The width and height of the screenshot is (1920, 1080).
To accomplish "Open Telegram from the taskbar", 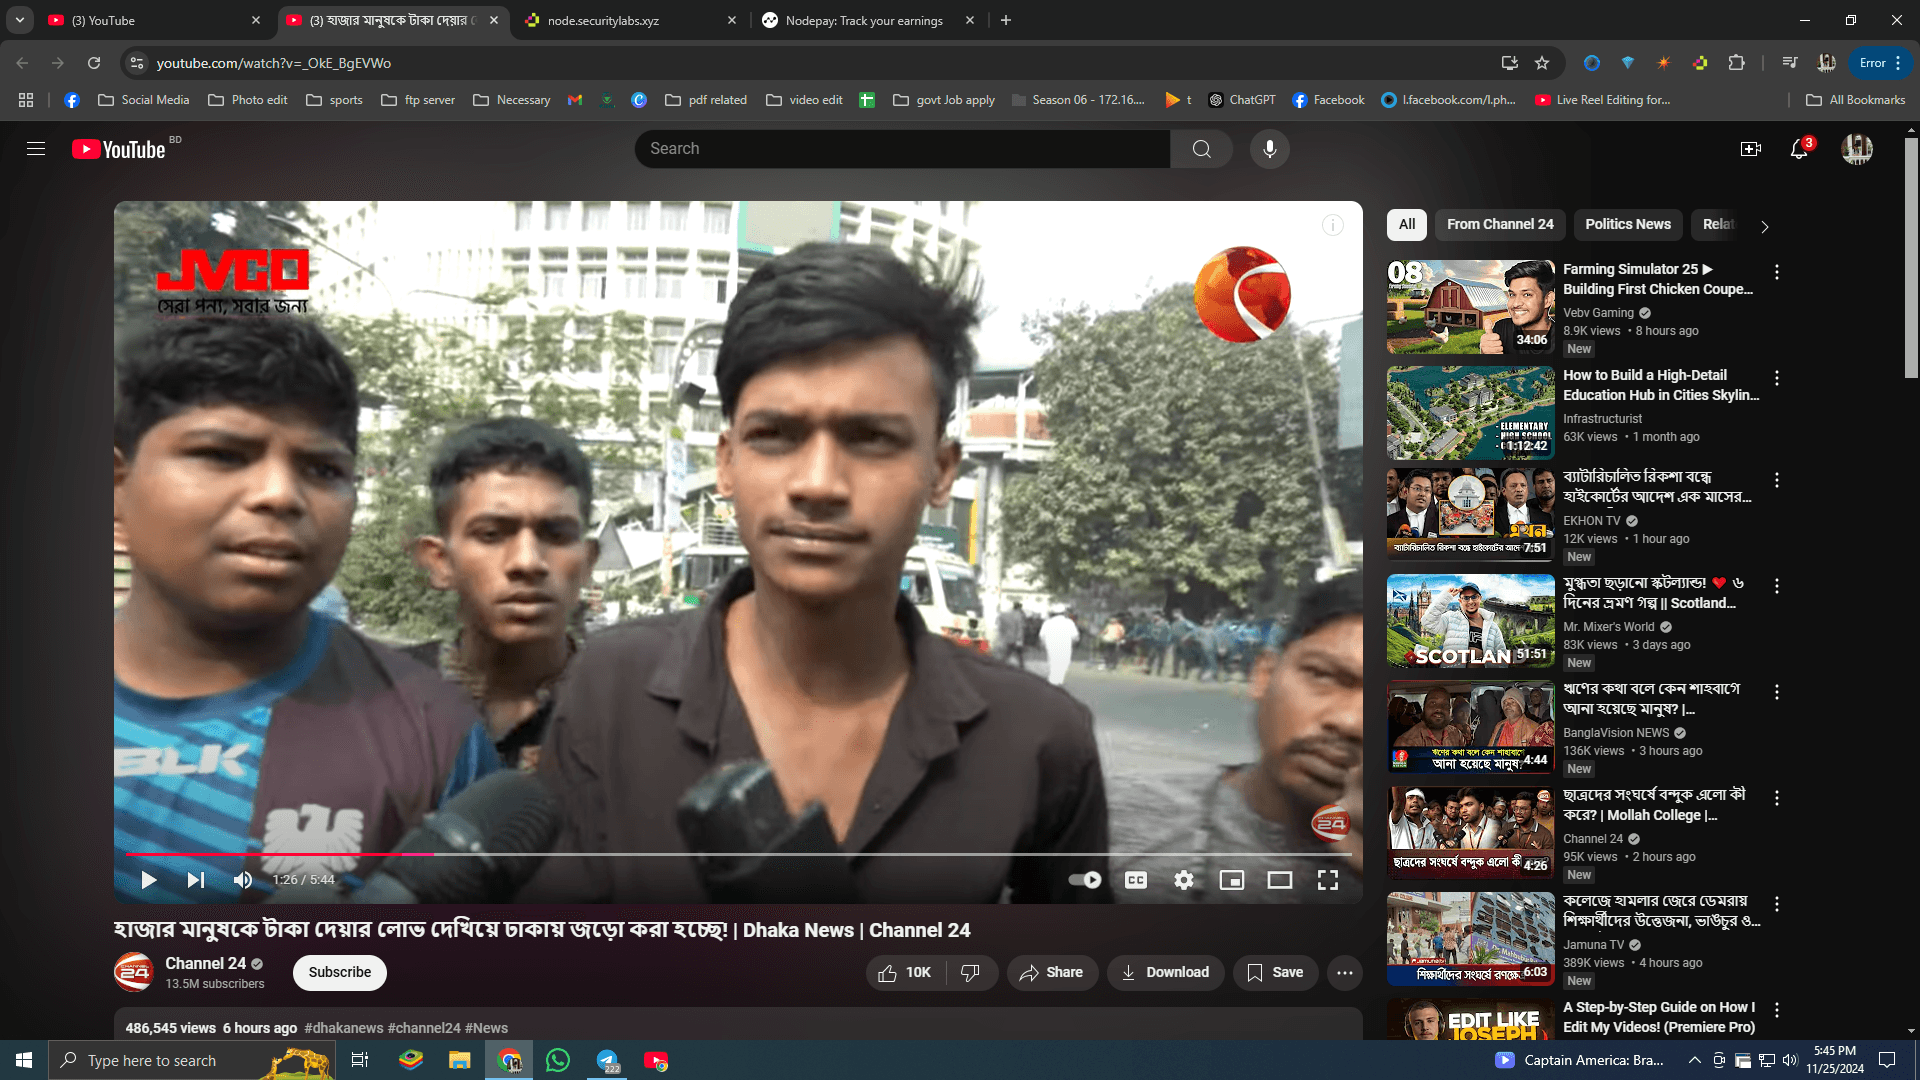I will pos(607,1060).
